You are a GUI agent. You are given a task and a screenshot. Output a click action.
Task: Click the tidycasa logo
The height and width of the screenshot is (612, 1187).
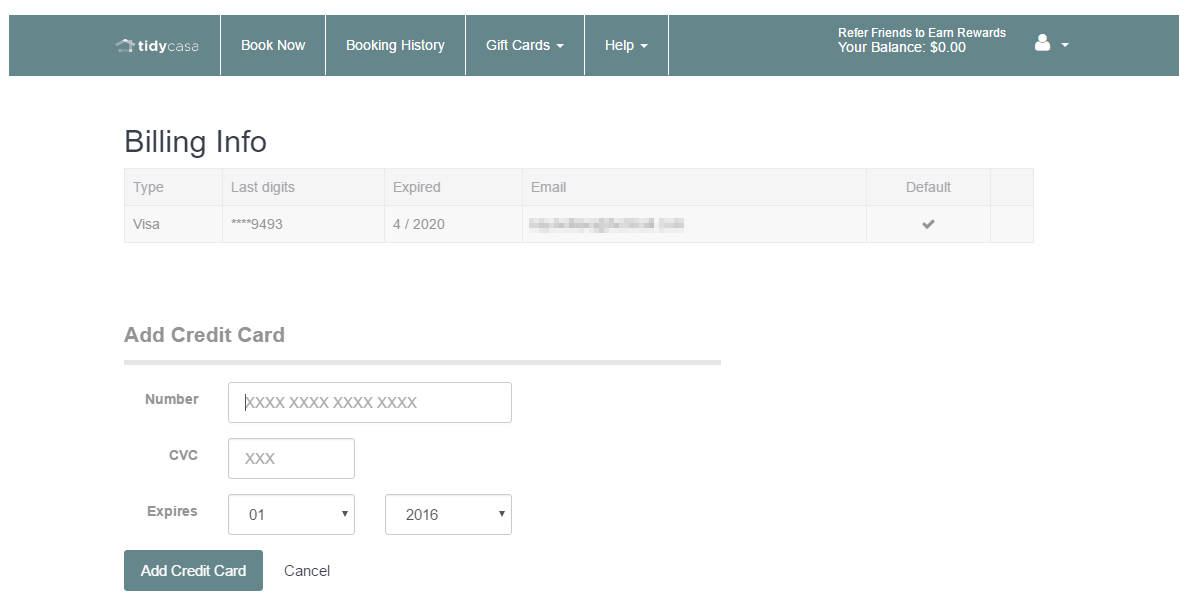[157, 45]
